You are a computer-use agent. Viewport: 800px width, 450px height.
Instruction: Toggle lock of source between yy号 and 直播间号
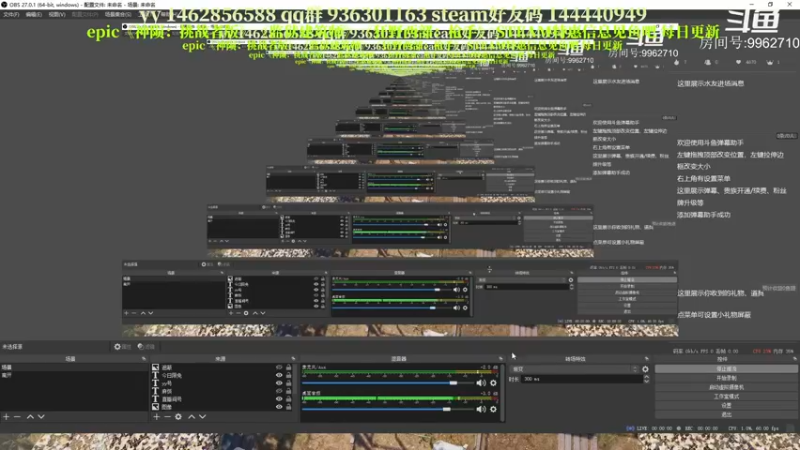[x=289, y=391]
